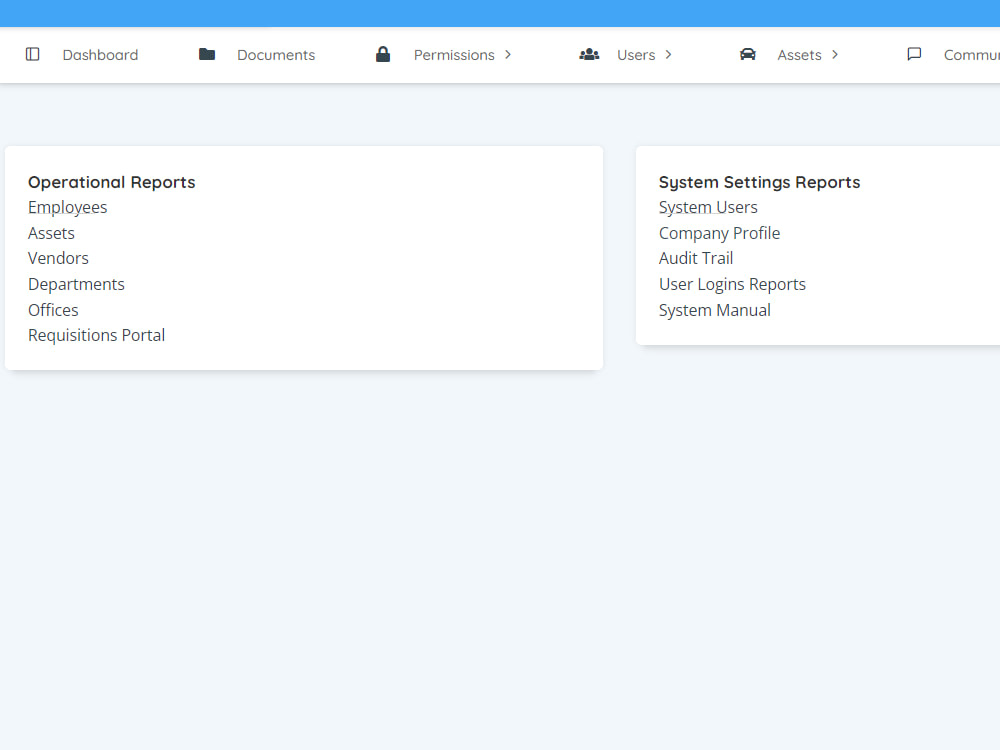Open the Offices report link

pyautogui.click(x=53, y=310)
